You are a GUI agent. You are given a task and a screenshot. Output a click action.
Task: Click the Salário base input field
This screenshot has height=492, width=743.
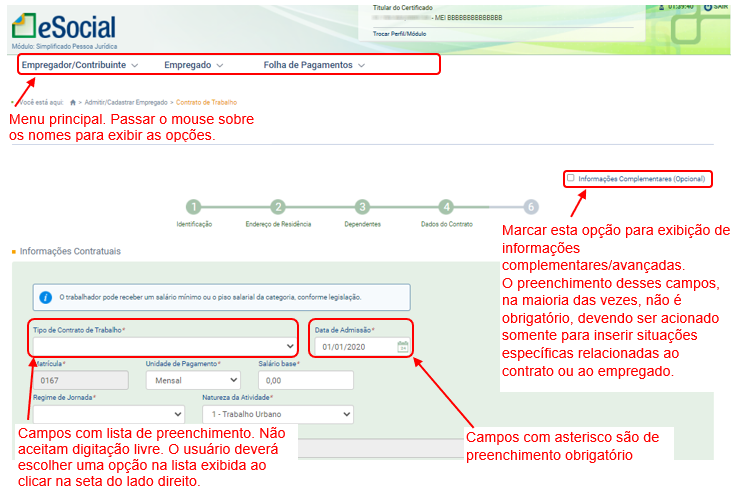[306, 380]
